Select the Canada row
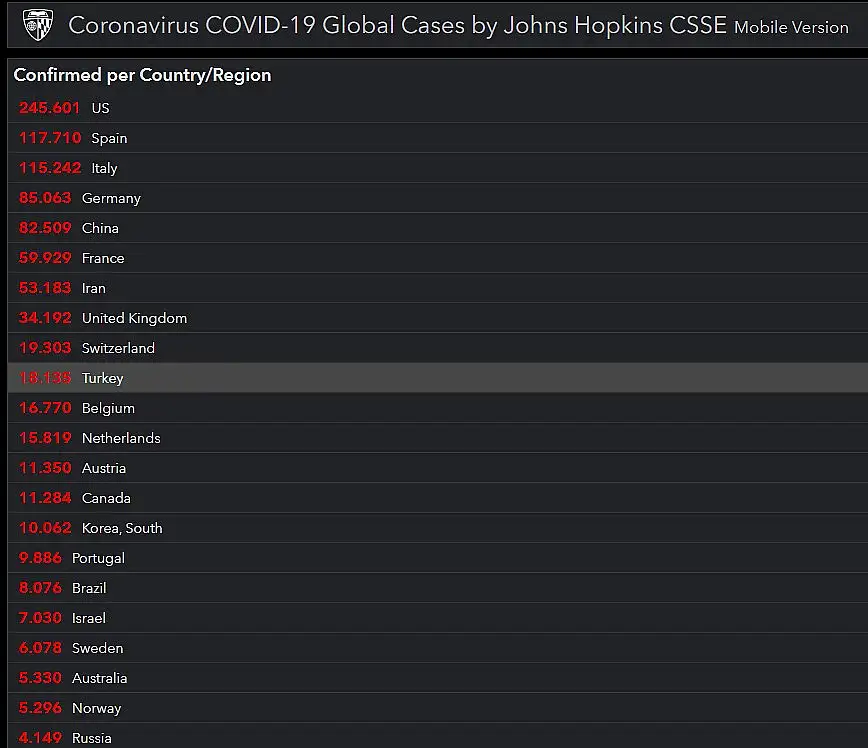The width and height of the screenshot is (868, 748). [x=438, y=498]
